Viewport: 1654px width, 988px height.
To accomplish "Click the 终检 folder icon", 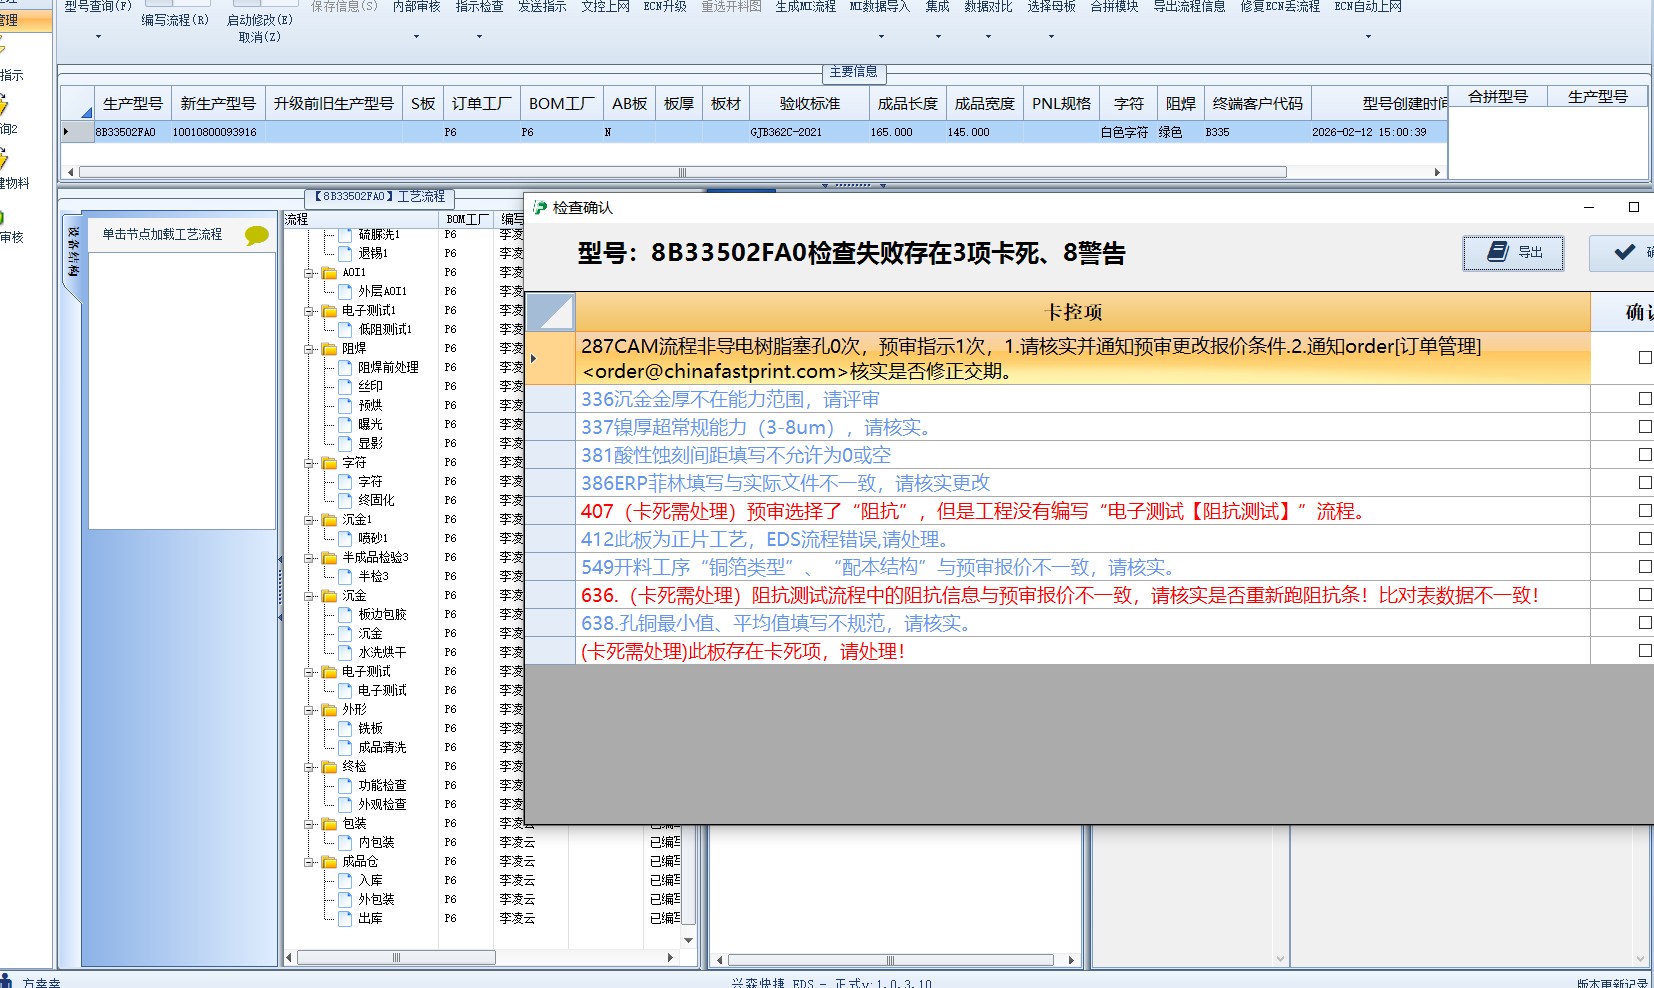I will pyautogui.click(x=329, y=766).
